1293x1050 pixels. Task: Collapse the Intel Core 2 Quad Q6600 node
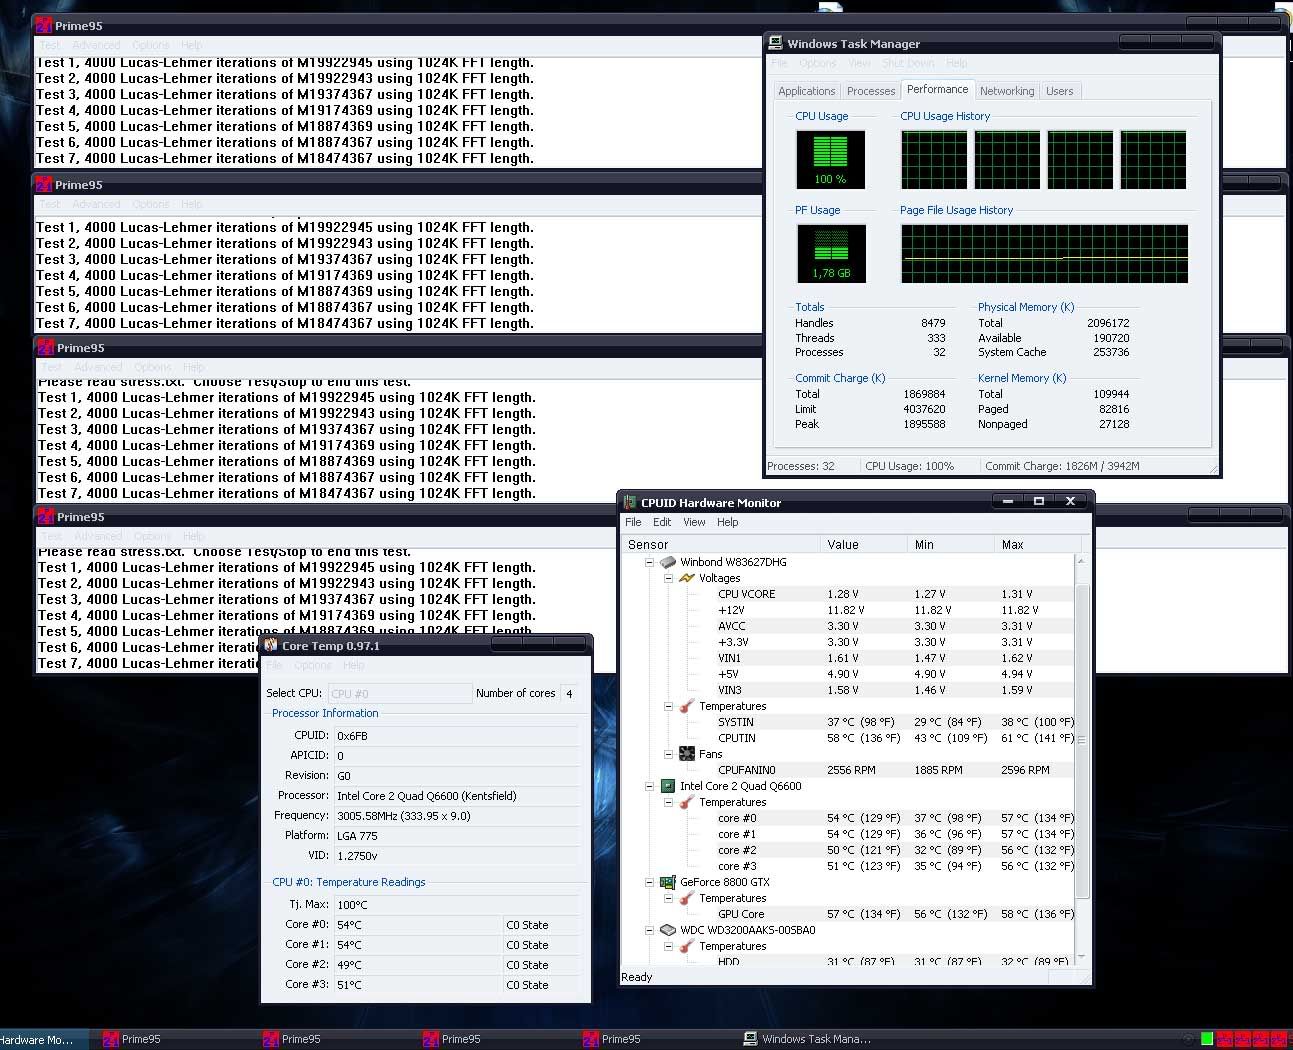click(649, 786)
